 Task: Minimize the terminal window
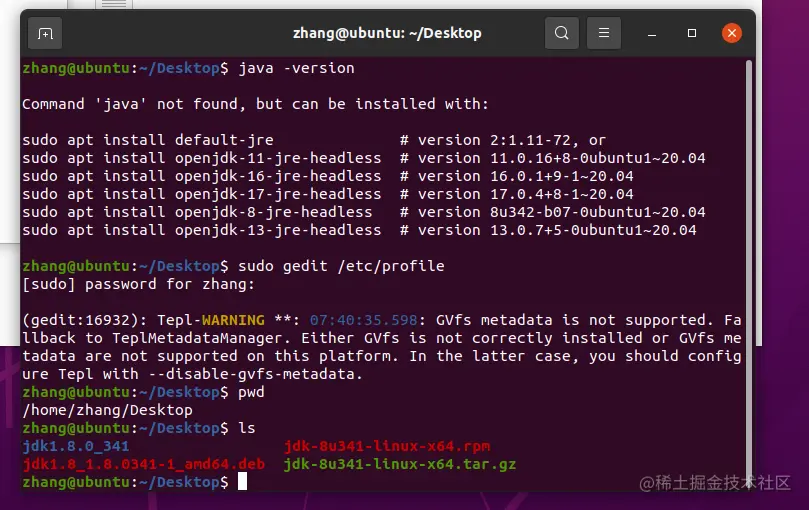(x=652, y=34)
